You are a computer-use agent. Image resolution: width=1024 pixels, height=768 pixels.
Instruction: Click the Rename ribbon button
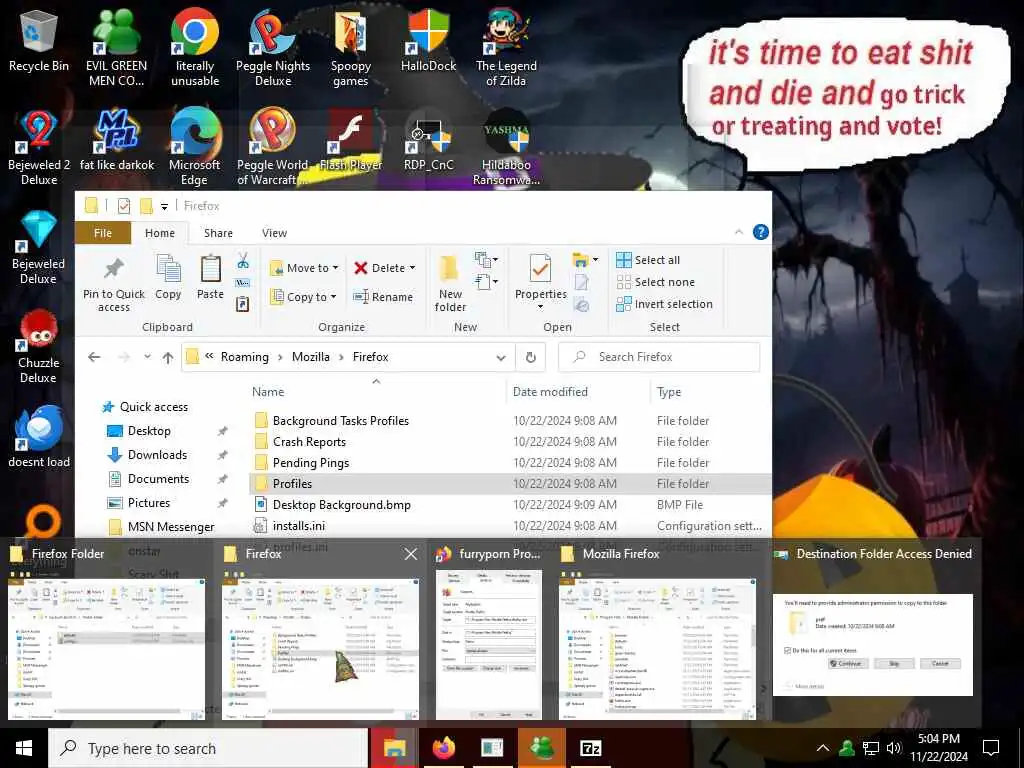[x=383, y=297]
